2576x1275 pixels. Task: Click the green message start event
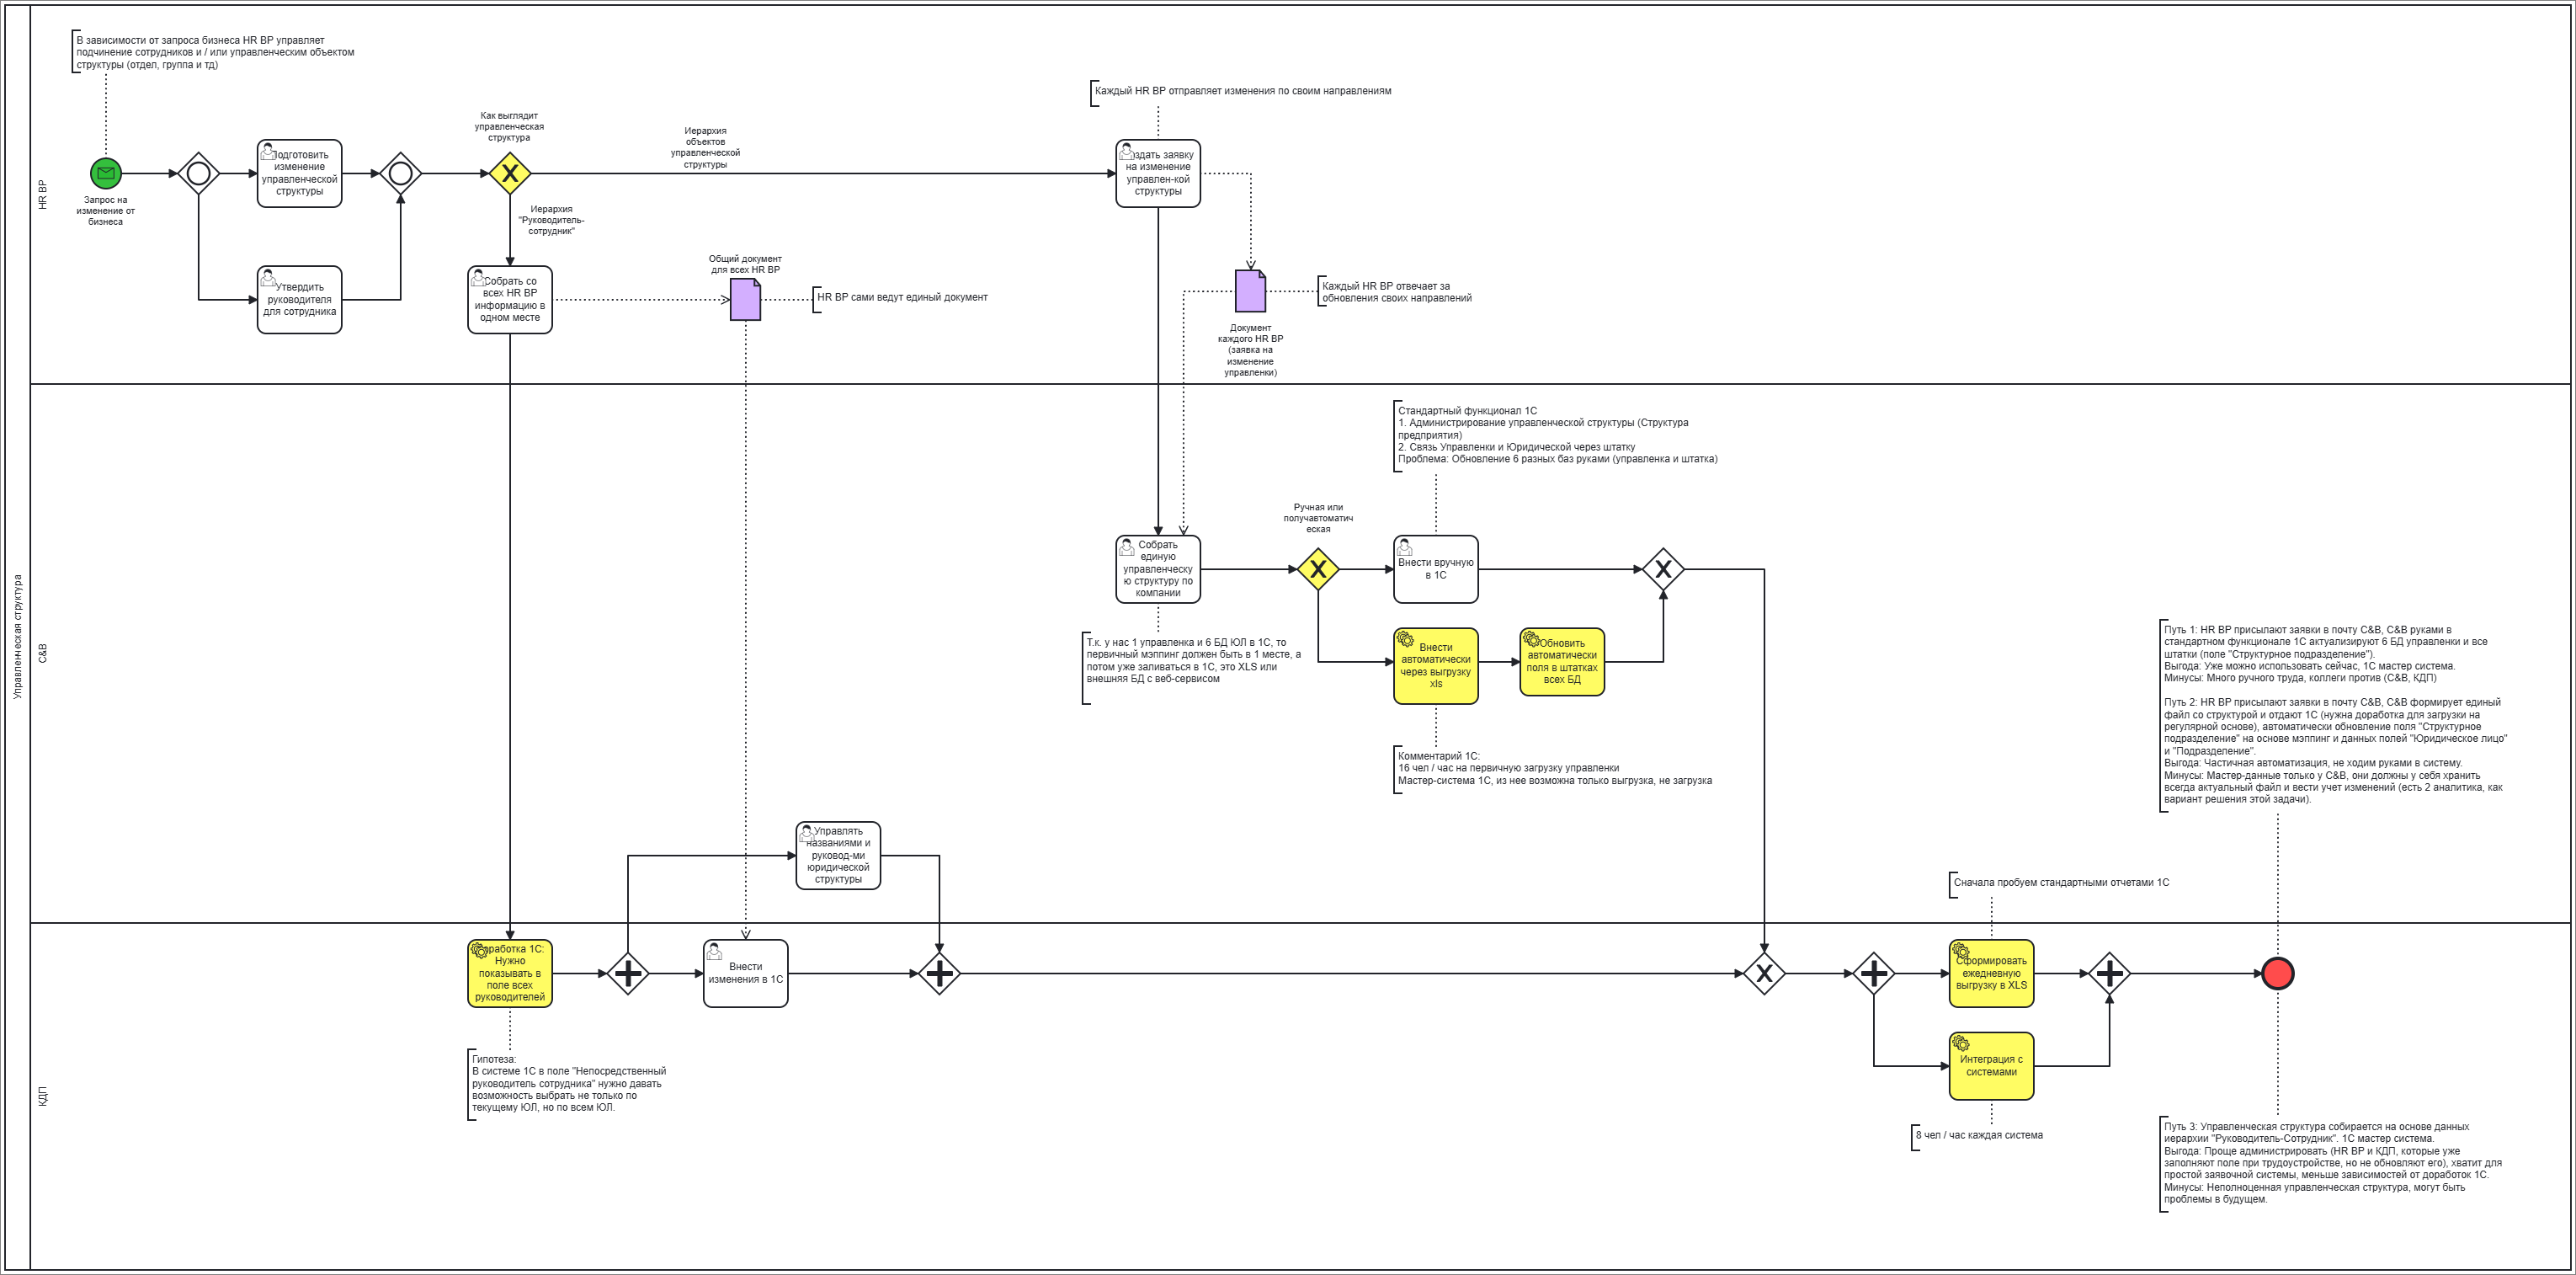point(105,174)
